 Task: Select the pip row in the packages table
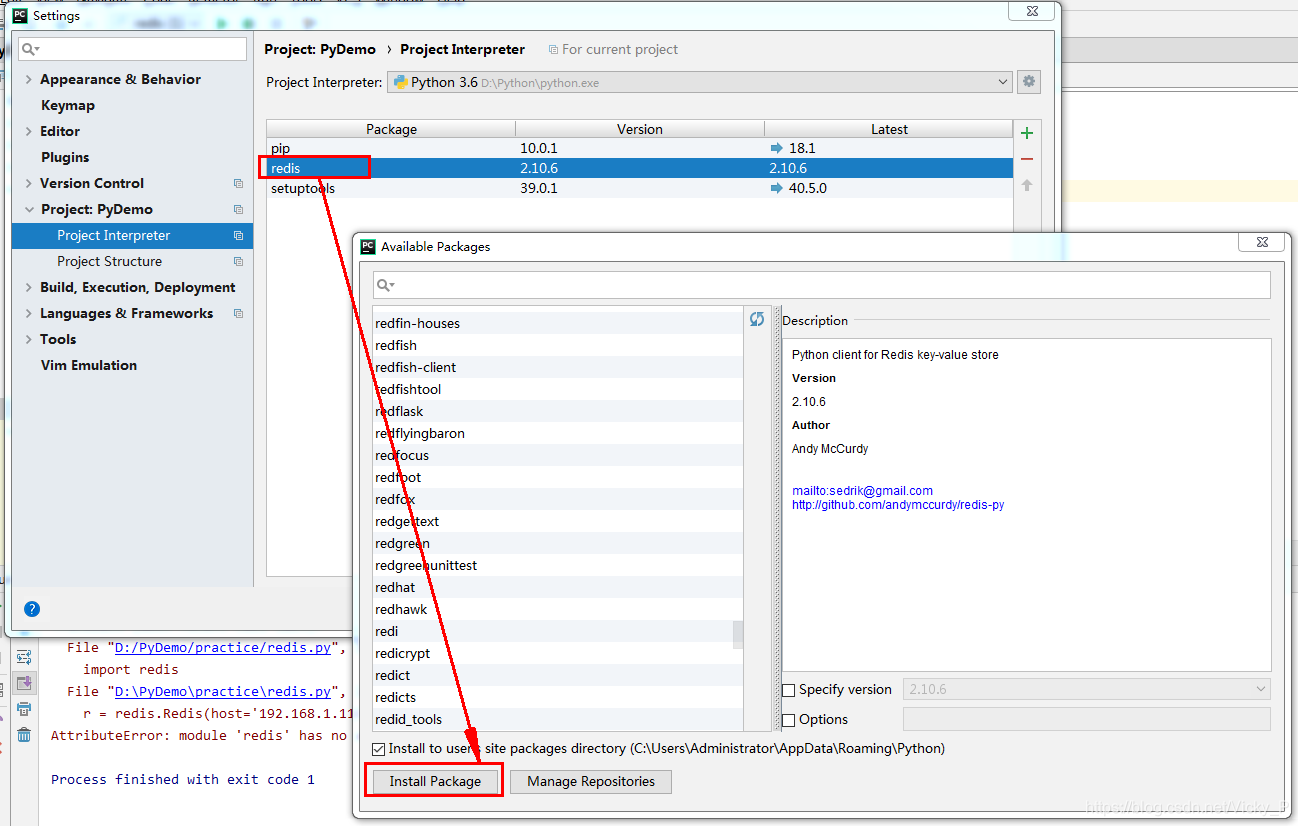[640, 148]
